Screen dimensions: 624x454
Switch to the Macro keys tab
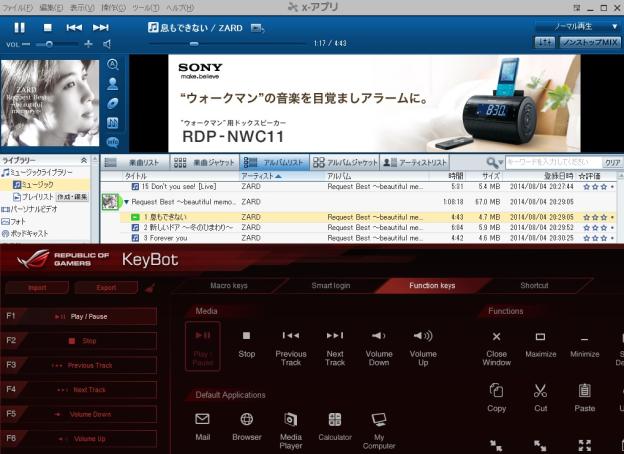(229, 286)
